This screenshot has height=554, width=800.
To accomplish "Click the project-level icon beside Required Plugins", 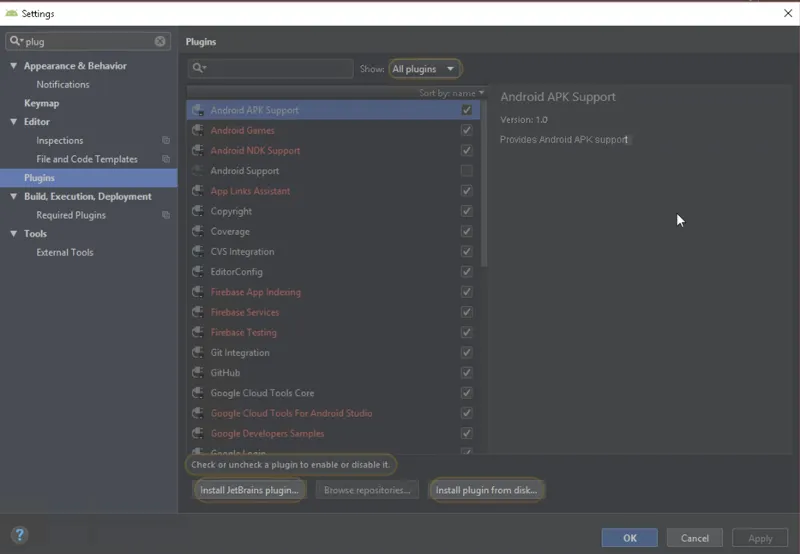I will pyautogui.click(x=166, y=215).
